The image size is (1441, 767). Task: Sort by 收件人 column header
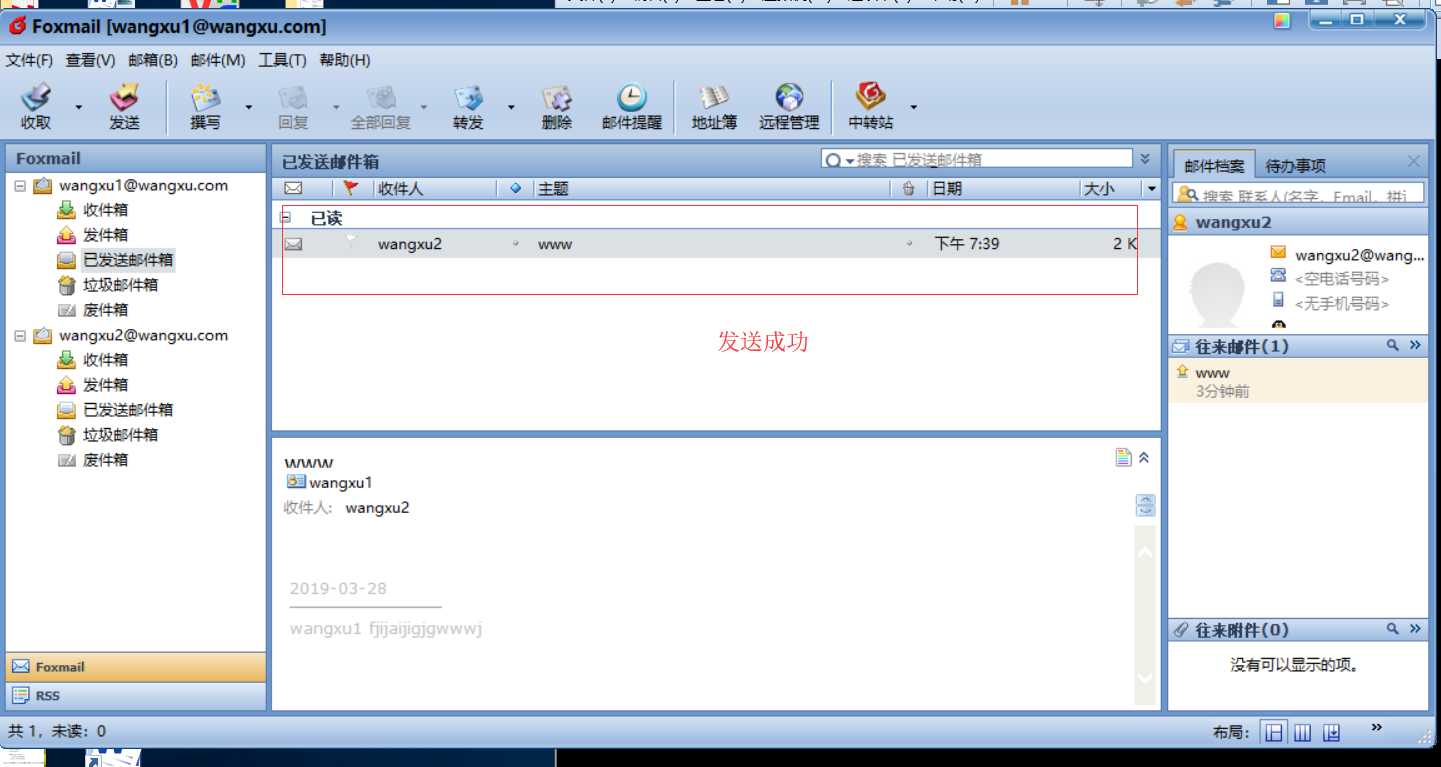(x=435, y=188)
